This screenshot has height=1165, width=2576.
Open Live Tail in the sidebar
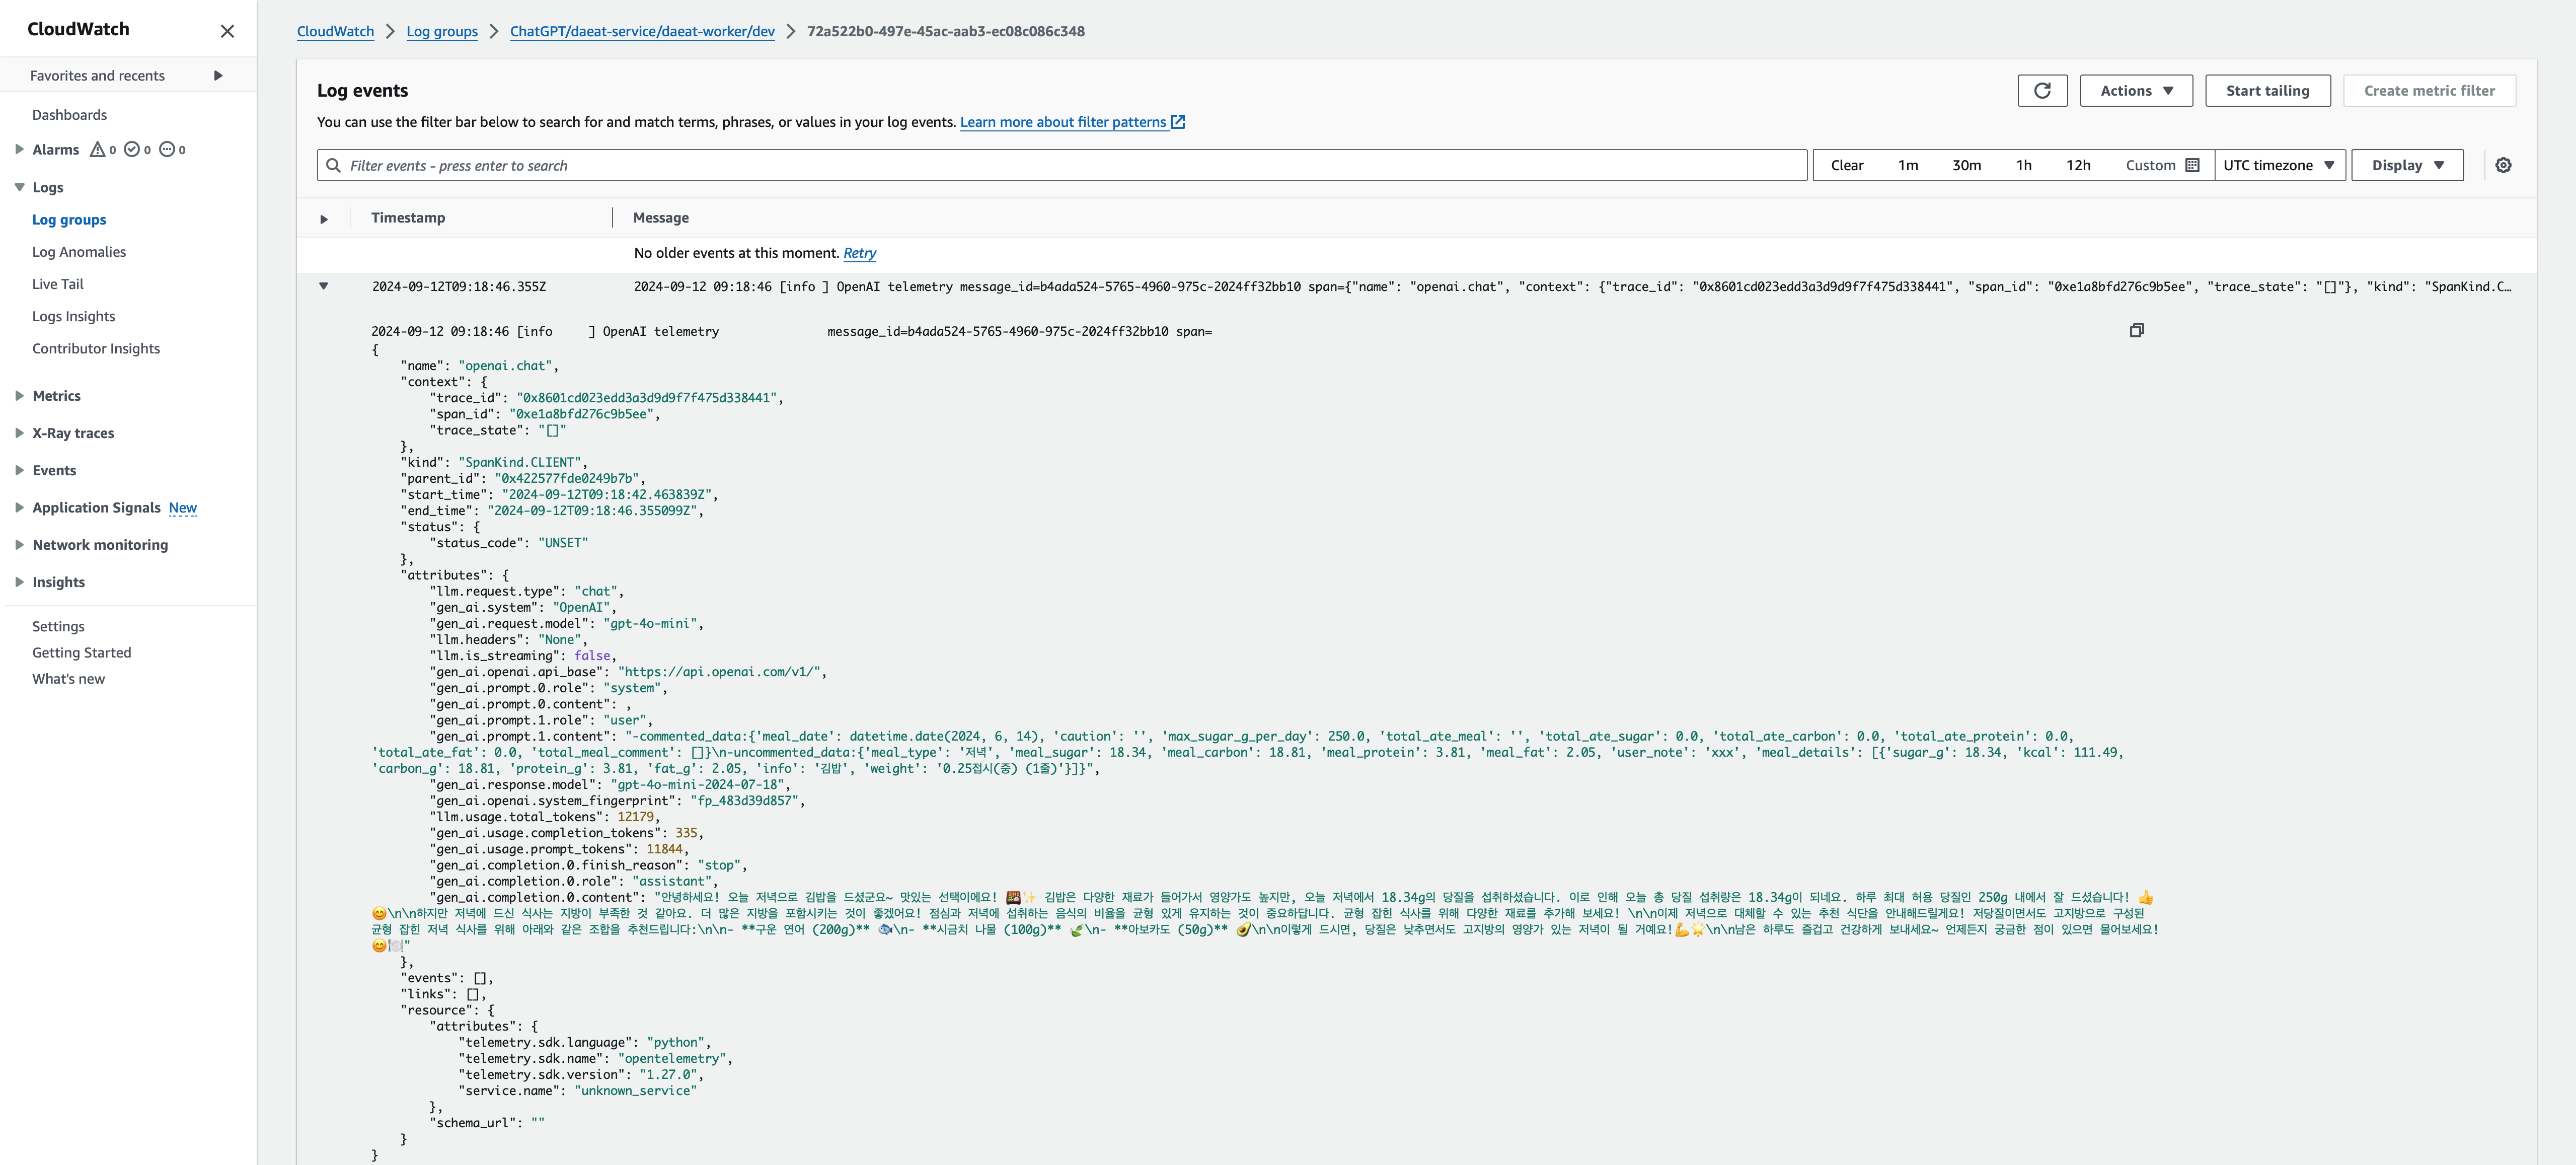58,284
